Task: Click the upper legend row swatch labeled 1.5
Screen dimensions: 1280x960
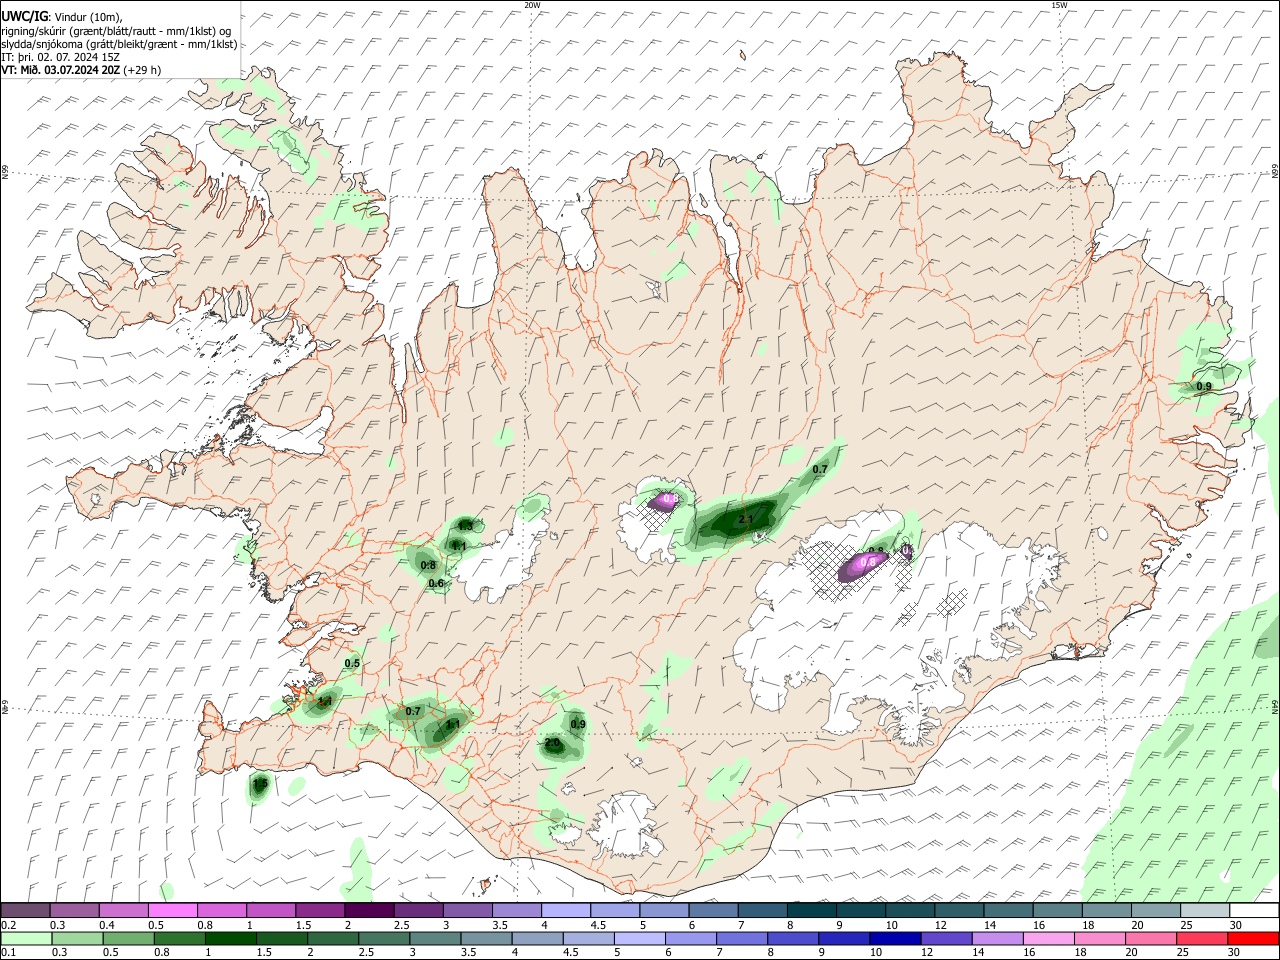Action: [320, 911]
